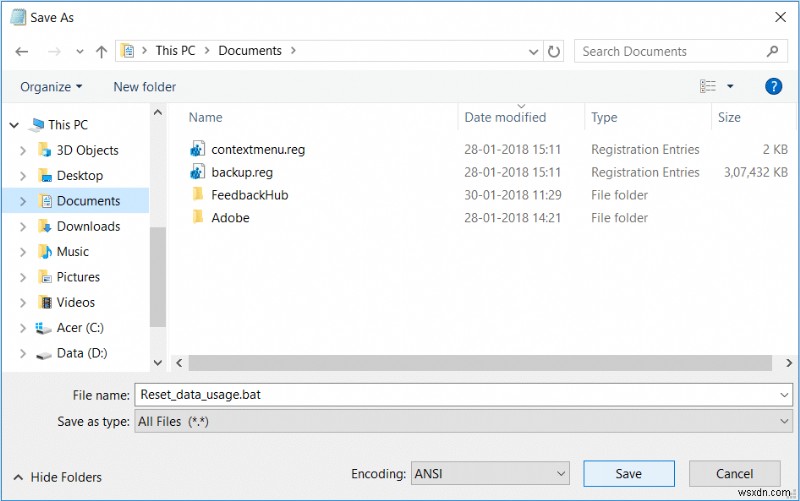Select 3D Objects in the sidebar

tap(87, 151)
